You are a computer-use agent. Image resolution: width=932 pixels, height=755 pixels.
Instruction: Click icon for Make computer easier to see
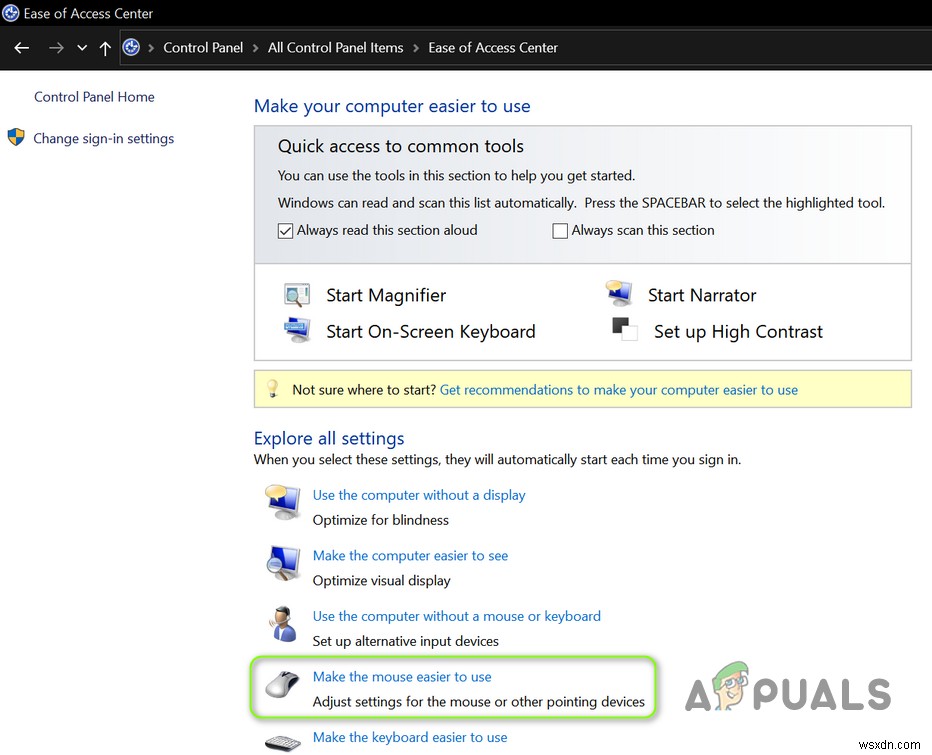pos(282,563)
